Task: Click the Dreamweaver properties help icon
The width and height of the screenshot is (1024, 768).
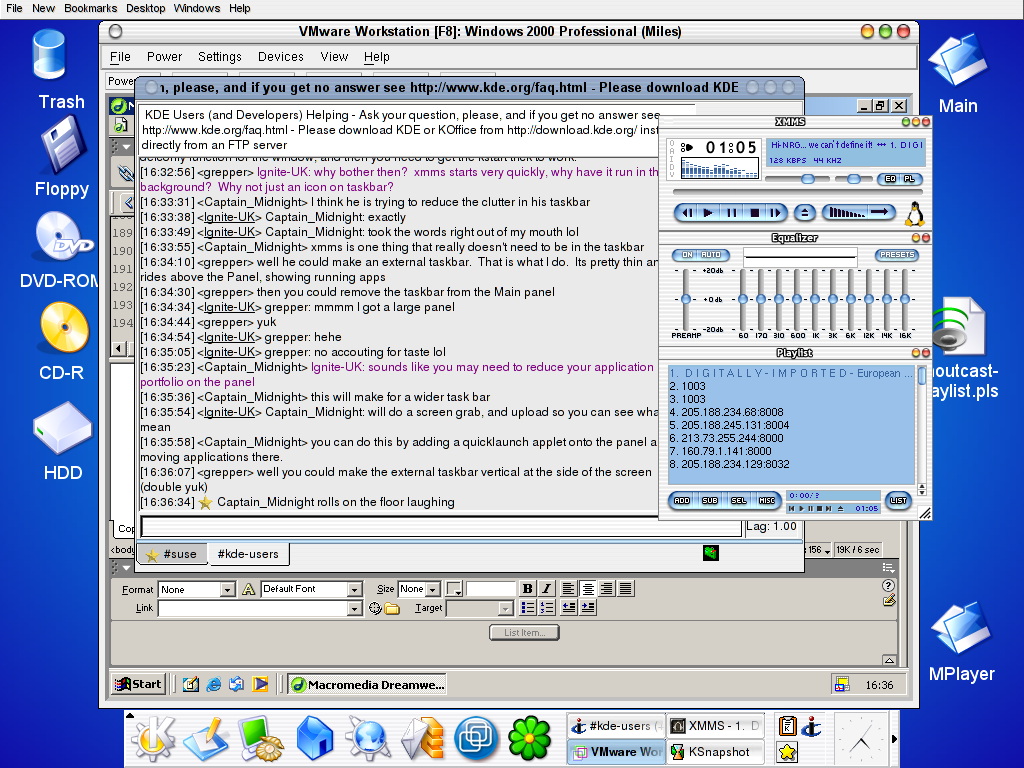Action: point(888,585)
